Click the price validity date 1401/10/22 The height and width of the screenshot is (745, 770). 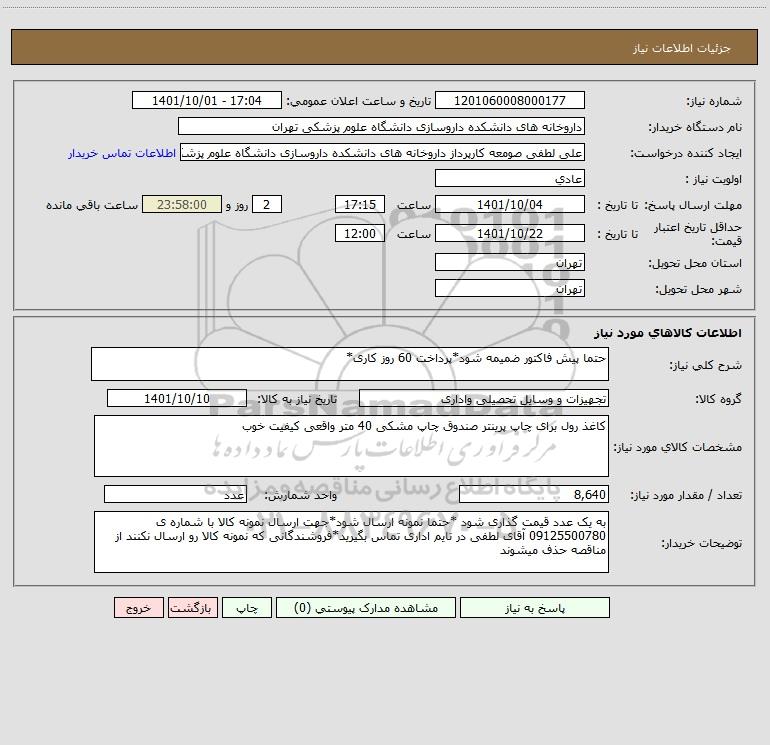pos(510,233)
